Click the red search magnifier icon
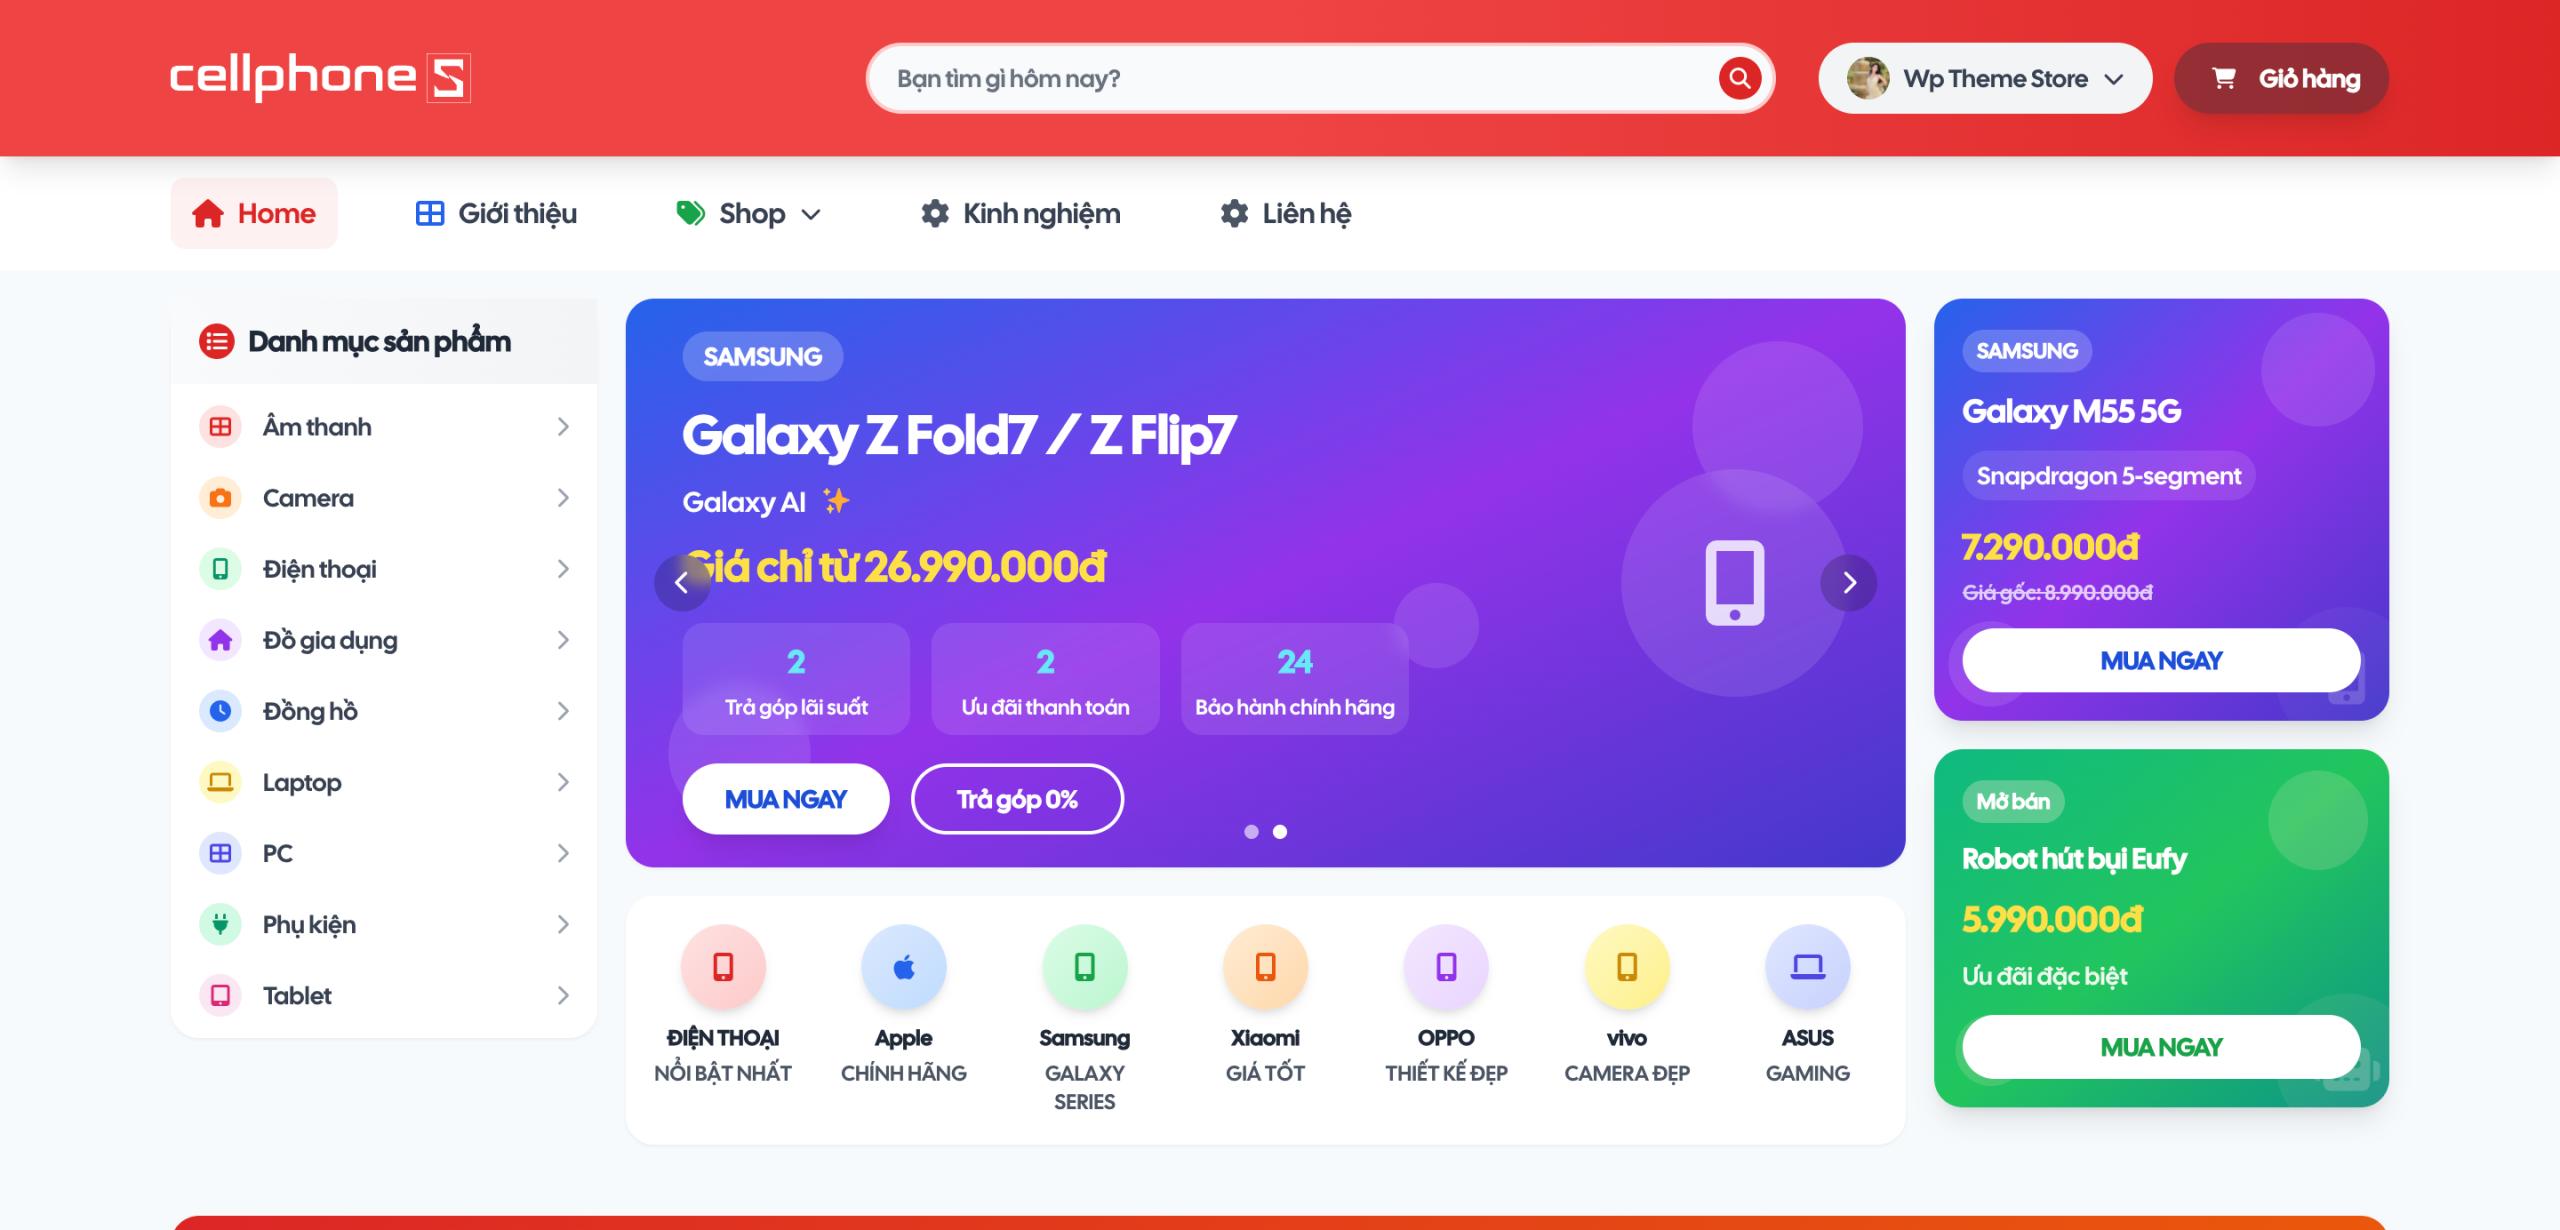Screen dimensions: 2560x1230 click(1739, 78)
